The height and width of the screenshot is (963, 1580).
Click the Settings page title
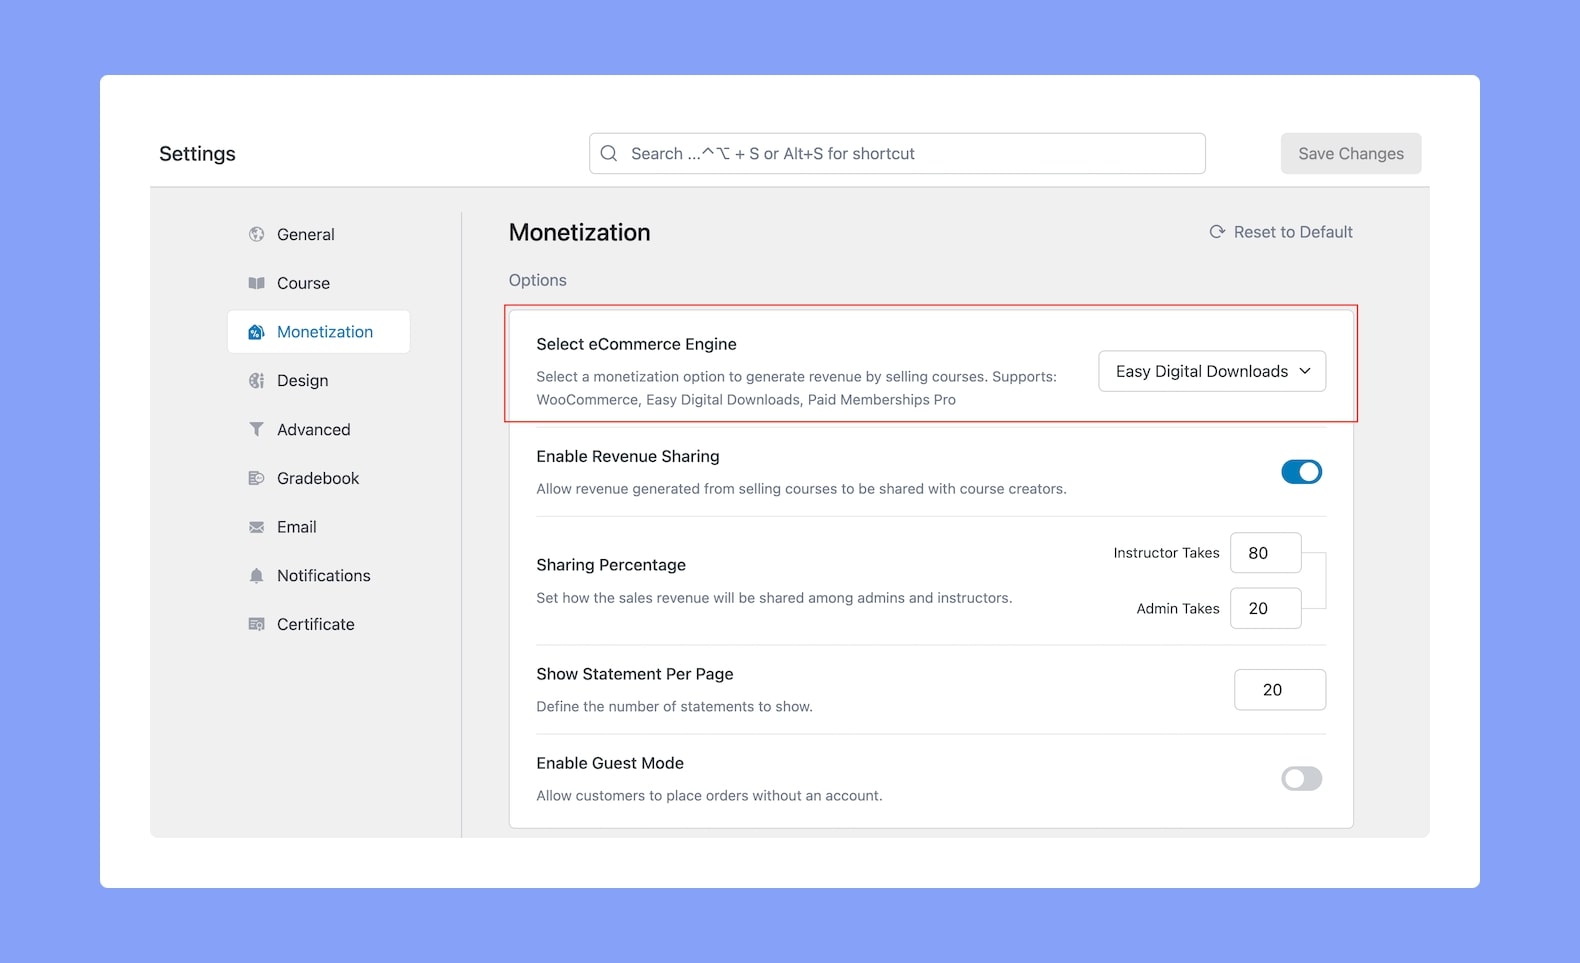pyautogui.click(x=197, y=154)
